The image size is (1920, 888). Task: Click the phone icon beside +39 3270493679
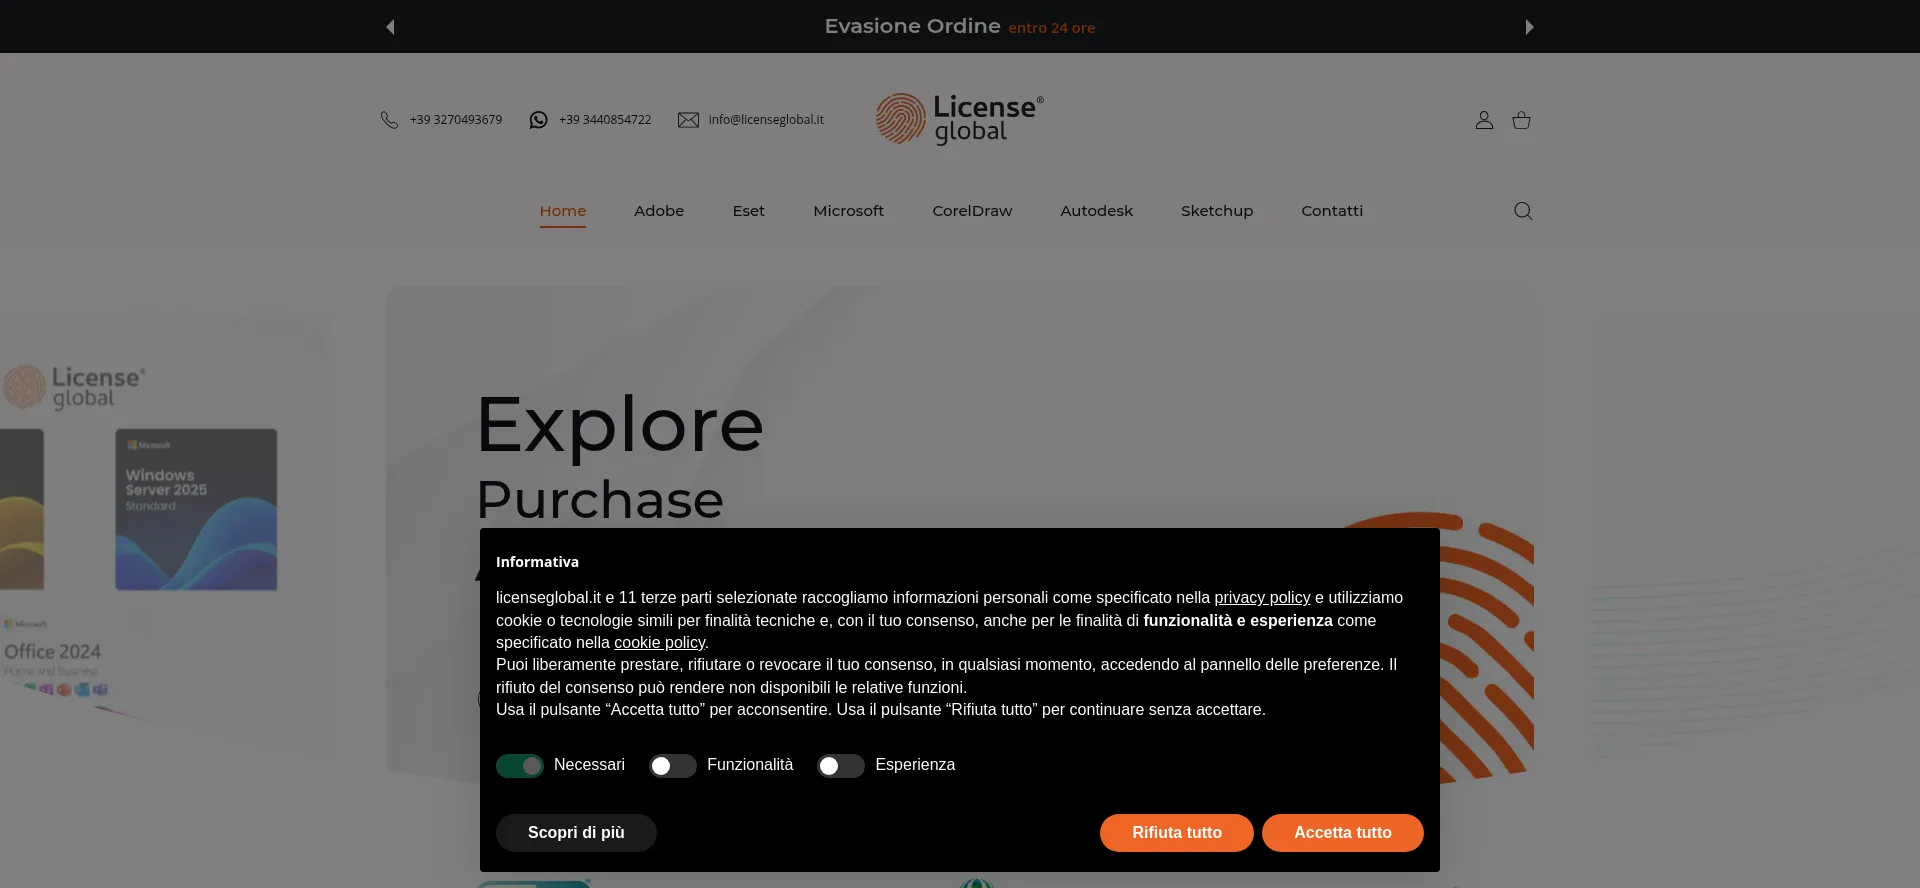pos(389,120)
